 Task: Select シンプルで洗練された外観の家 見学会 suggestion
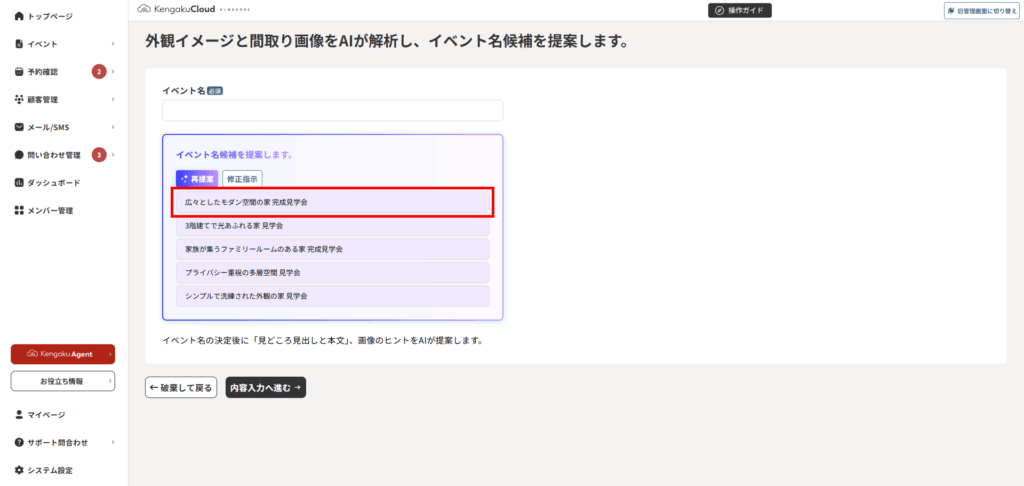click(332, 295)
